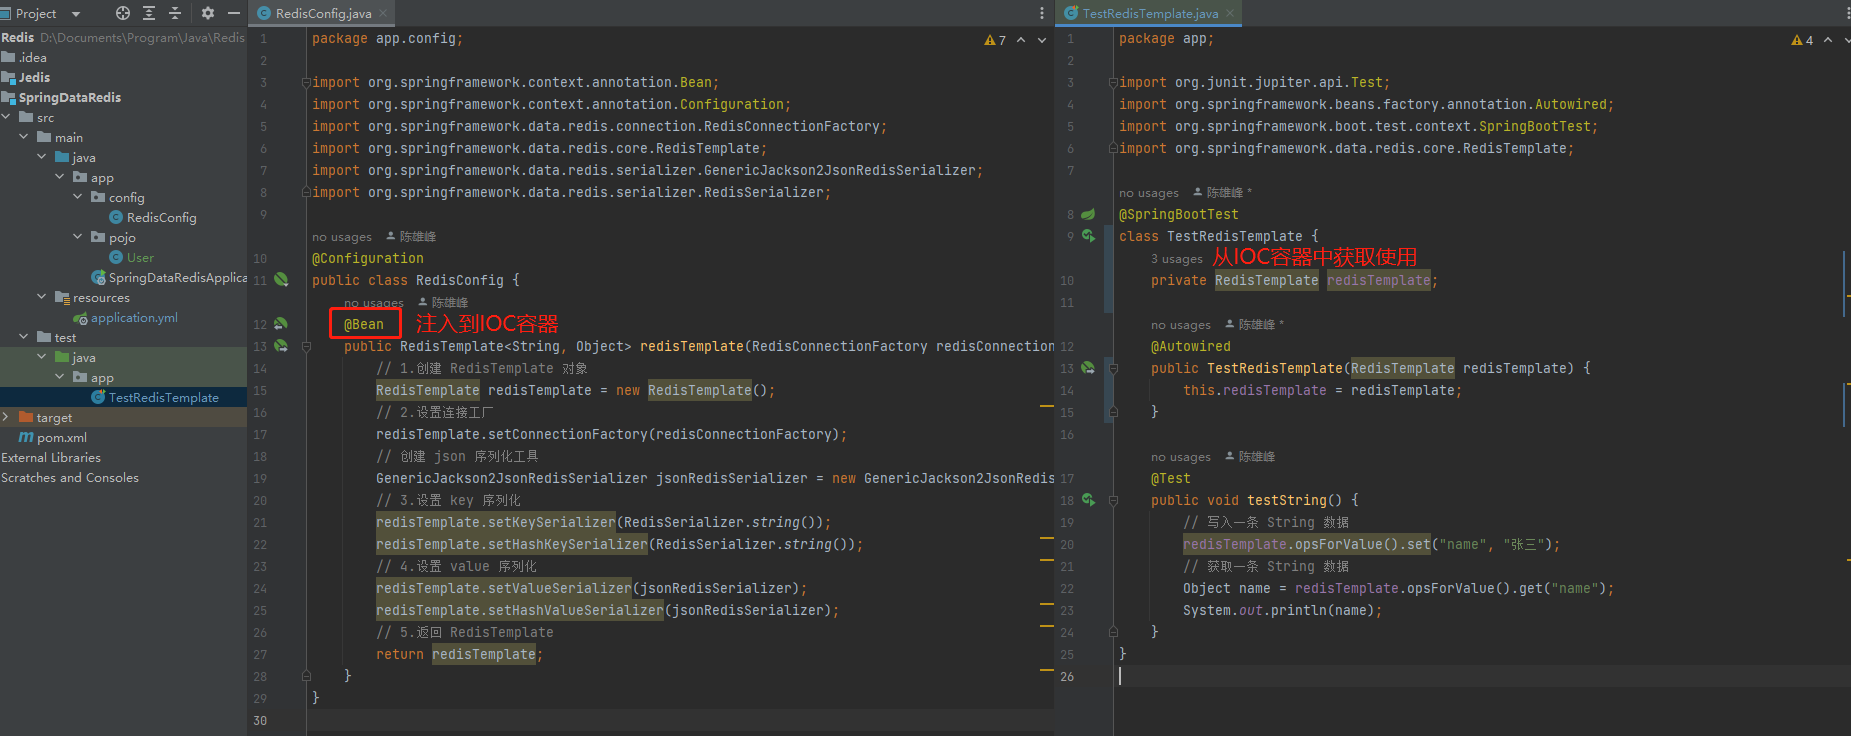
Task: Select Scratches and Consoles node
Action: (70, 477)
